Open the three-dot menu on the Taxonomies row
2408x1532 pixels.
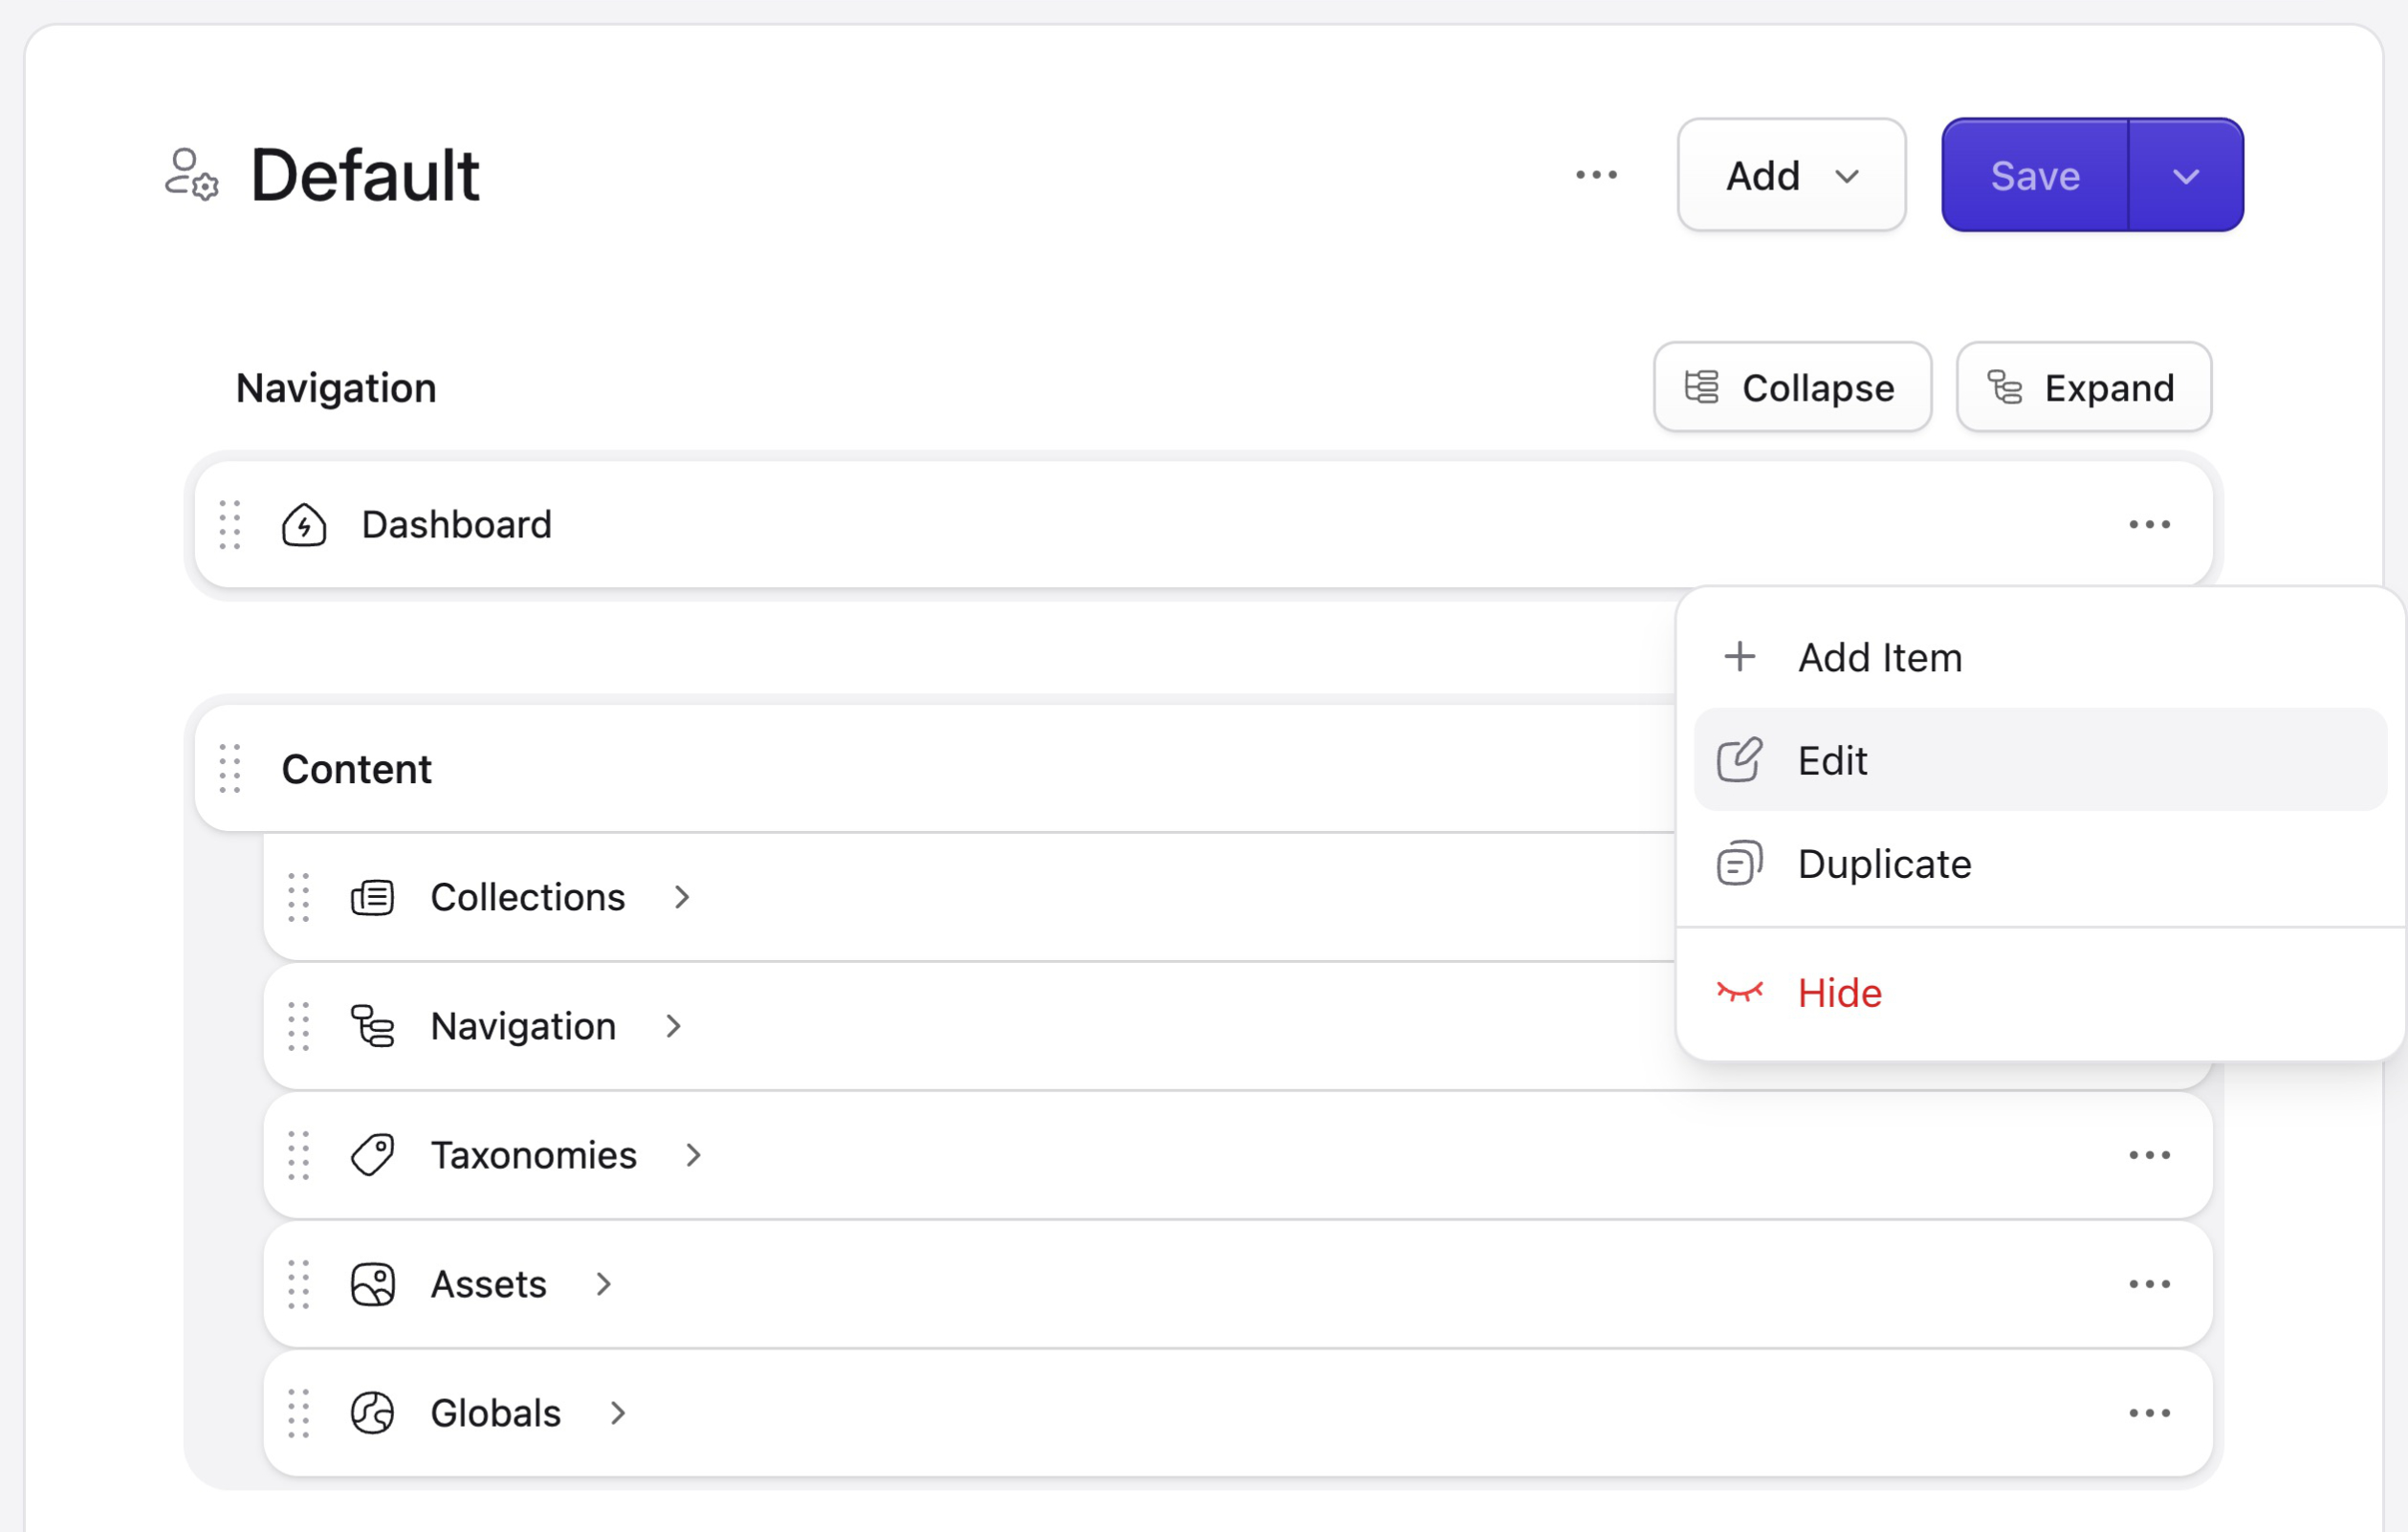click(2150, 1155)
